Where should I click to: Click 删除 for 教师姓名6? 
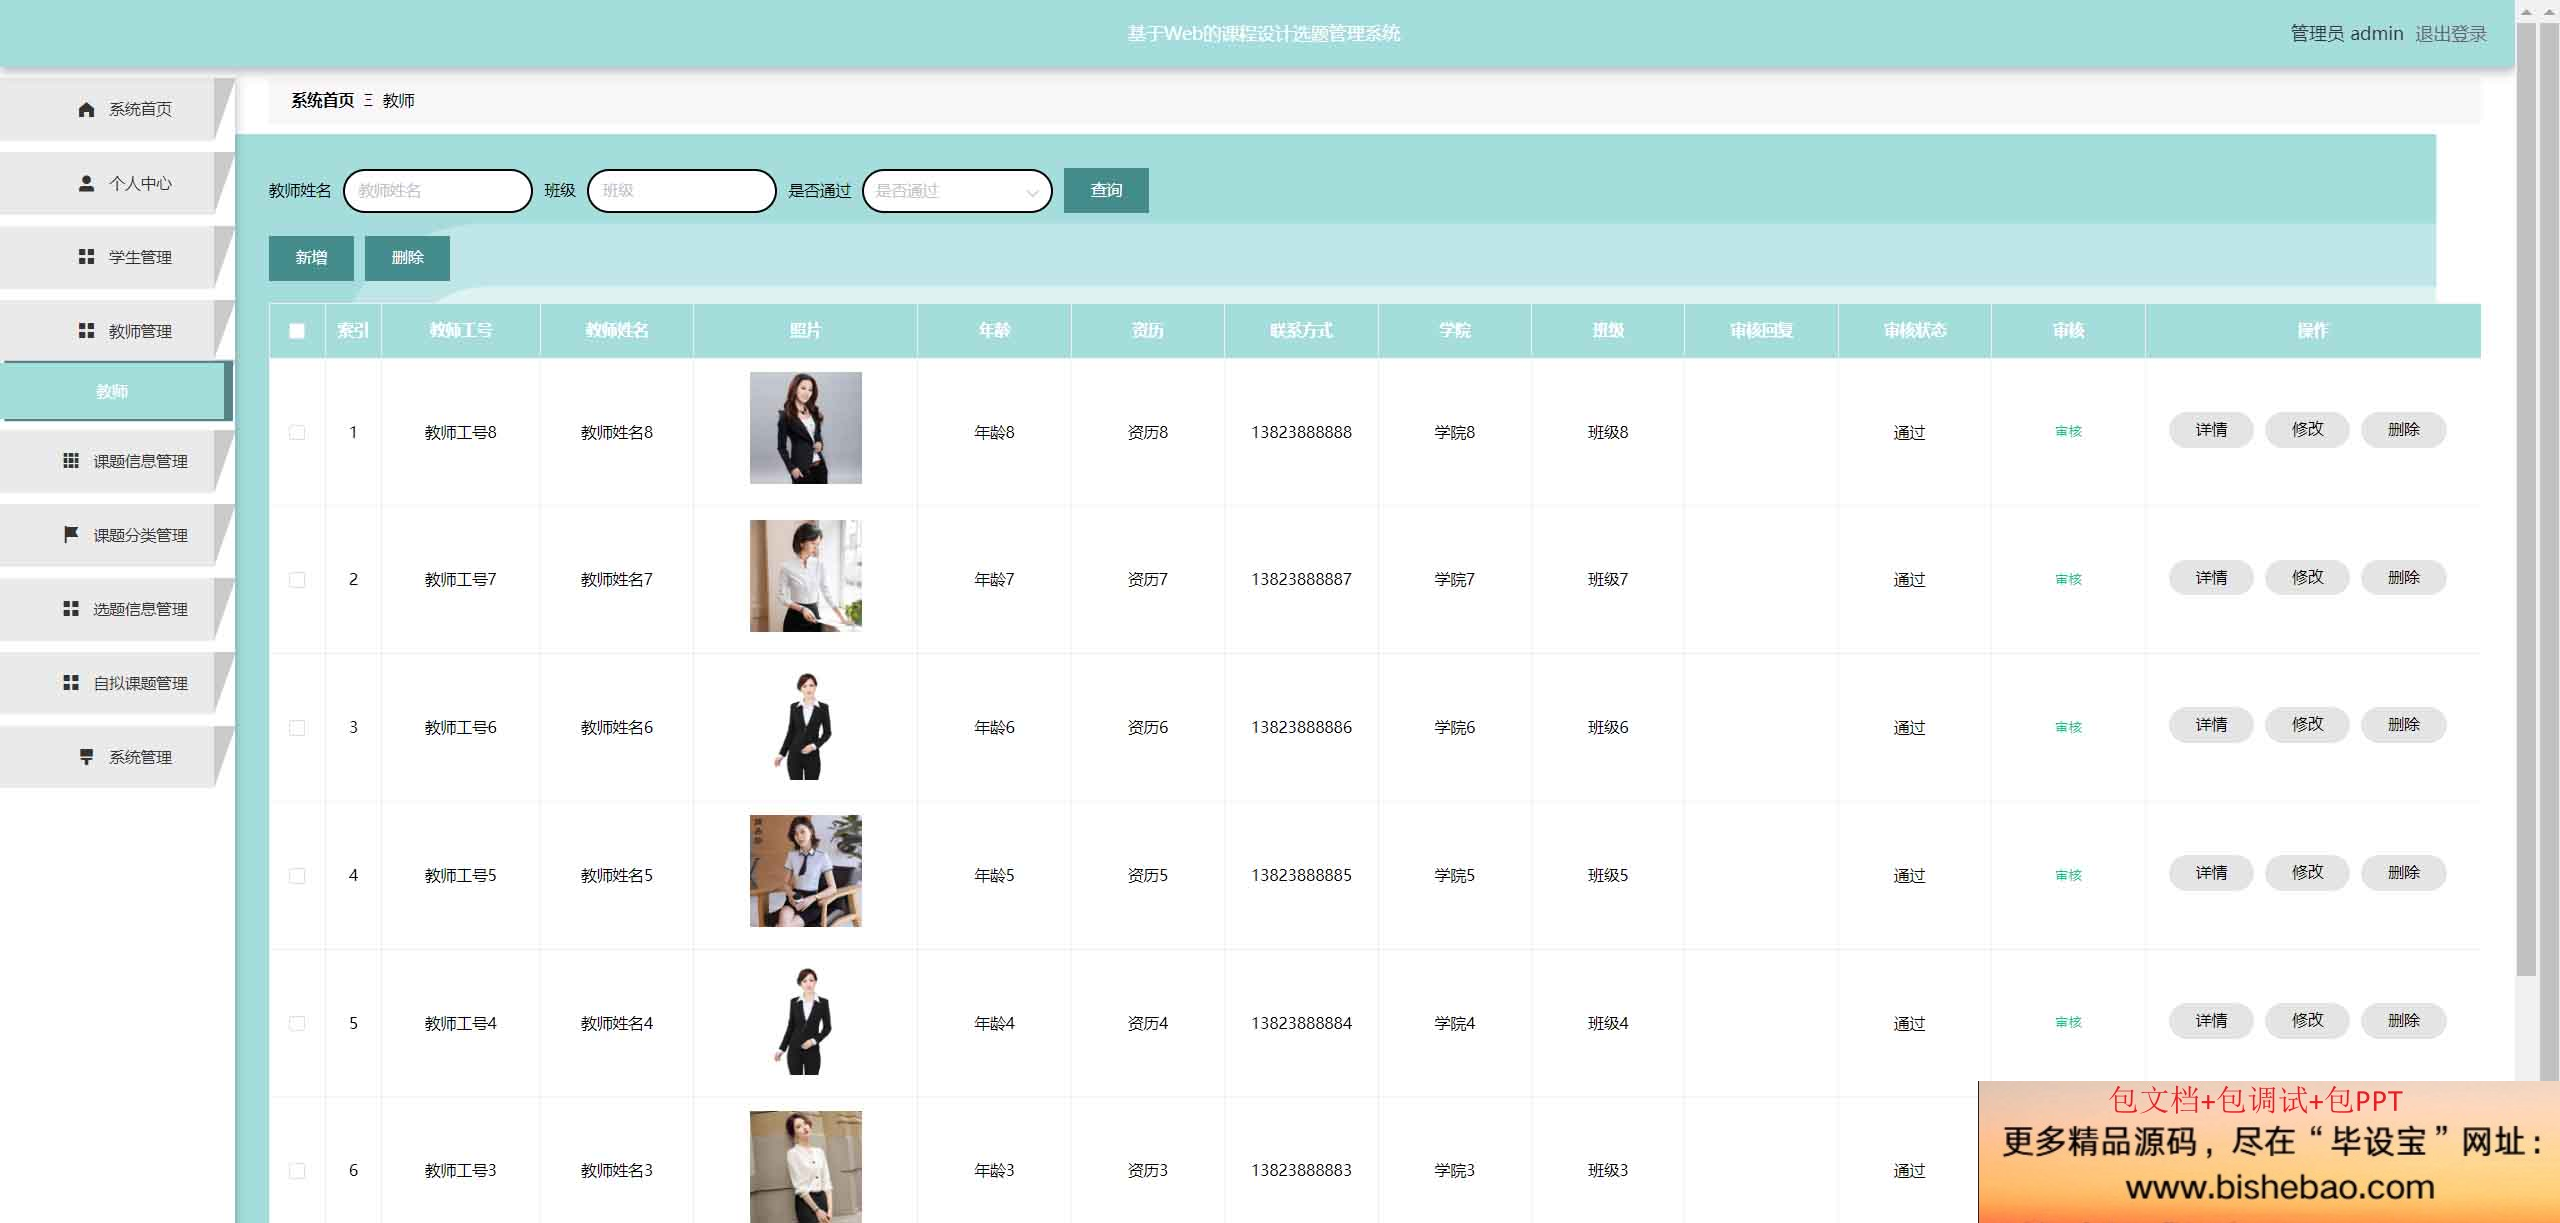coord(2403,725)
